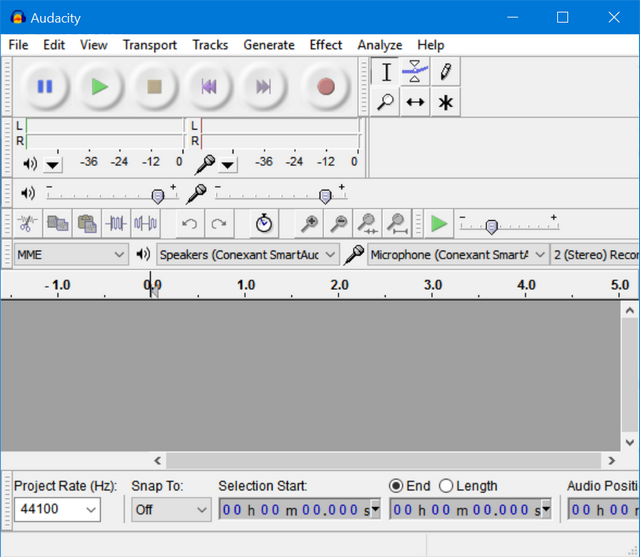
Task: Click the Cut scissors icon
Action: [x=28, y=224]
